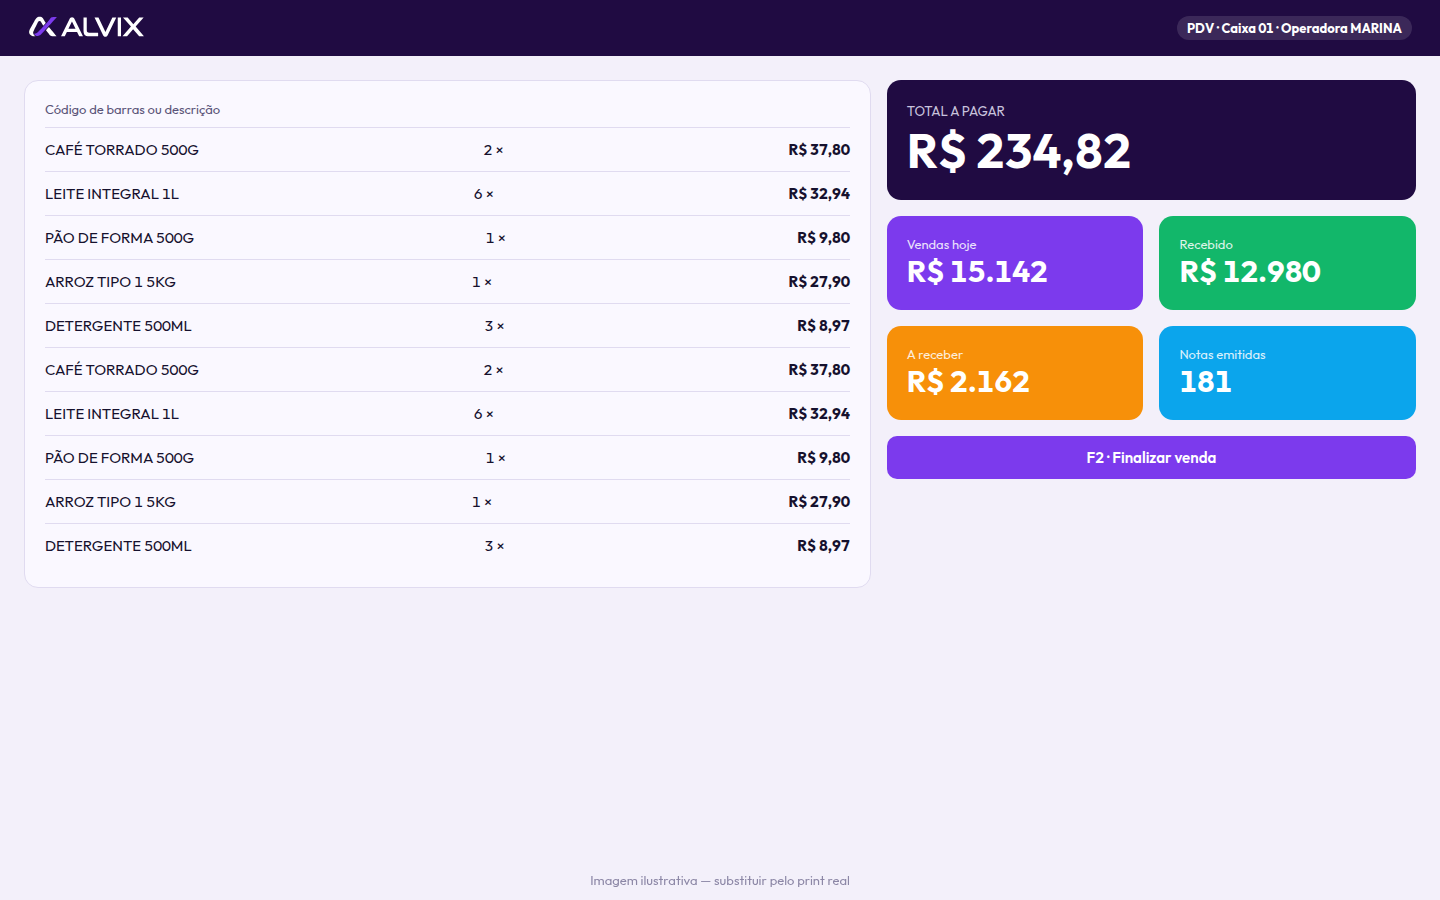The height and width of the screenshot is (900, 1440).
Task: Open the orange A receber card
Action: (1015, 373)
